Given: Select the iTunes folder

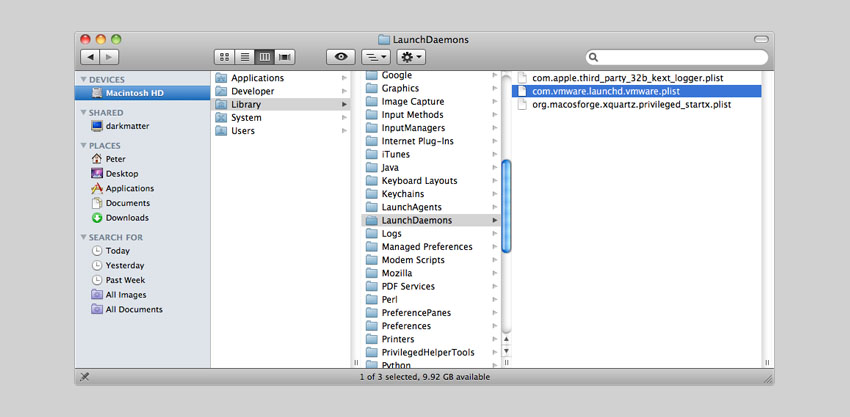Looking at the screenshot, I should click(431, 154).
